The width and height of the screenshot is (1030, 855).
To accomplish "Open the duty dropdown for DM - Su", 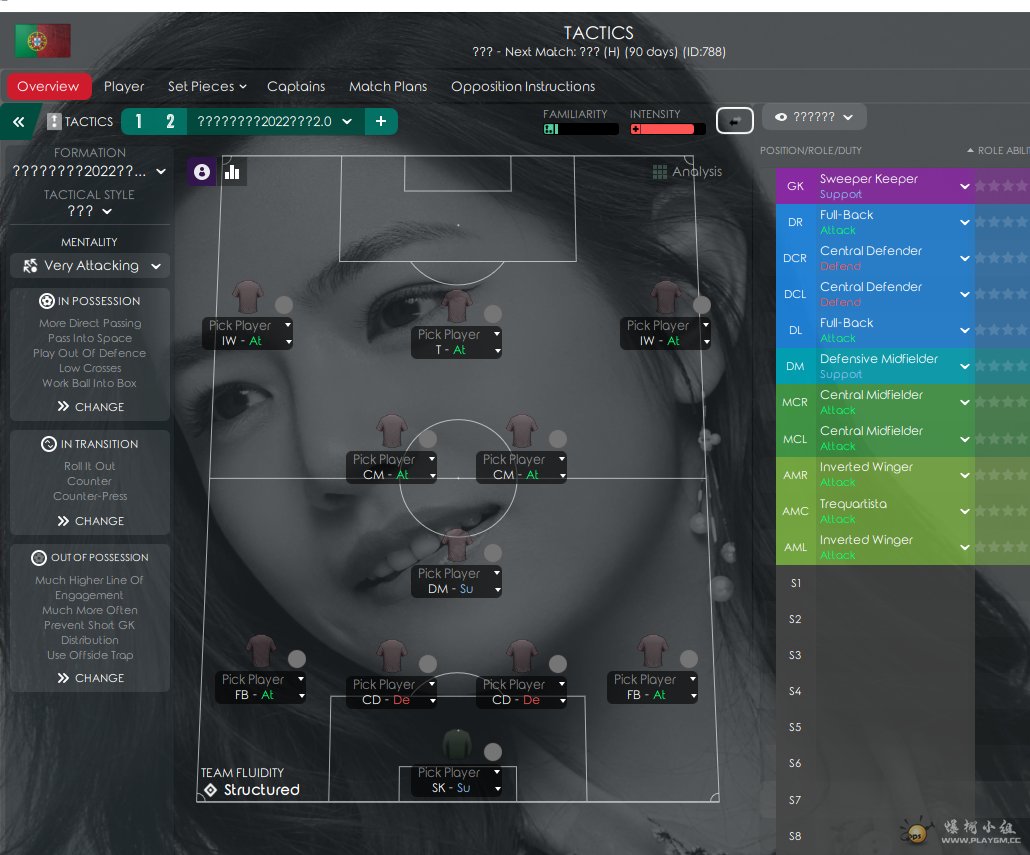I will [x=497, y=590].
